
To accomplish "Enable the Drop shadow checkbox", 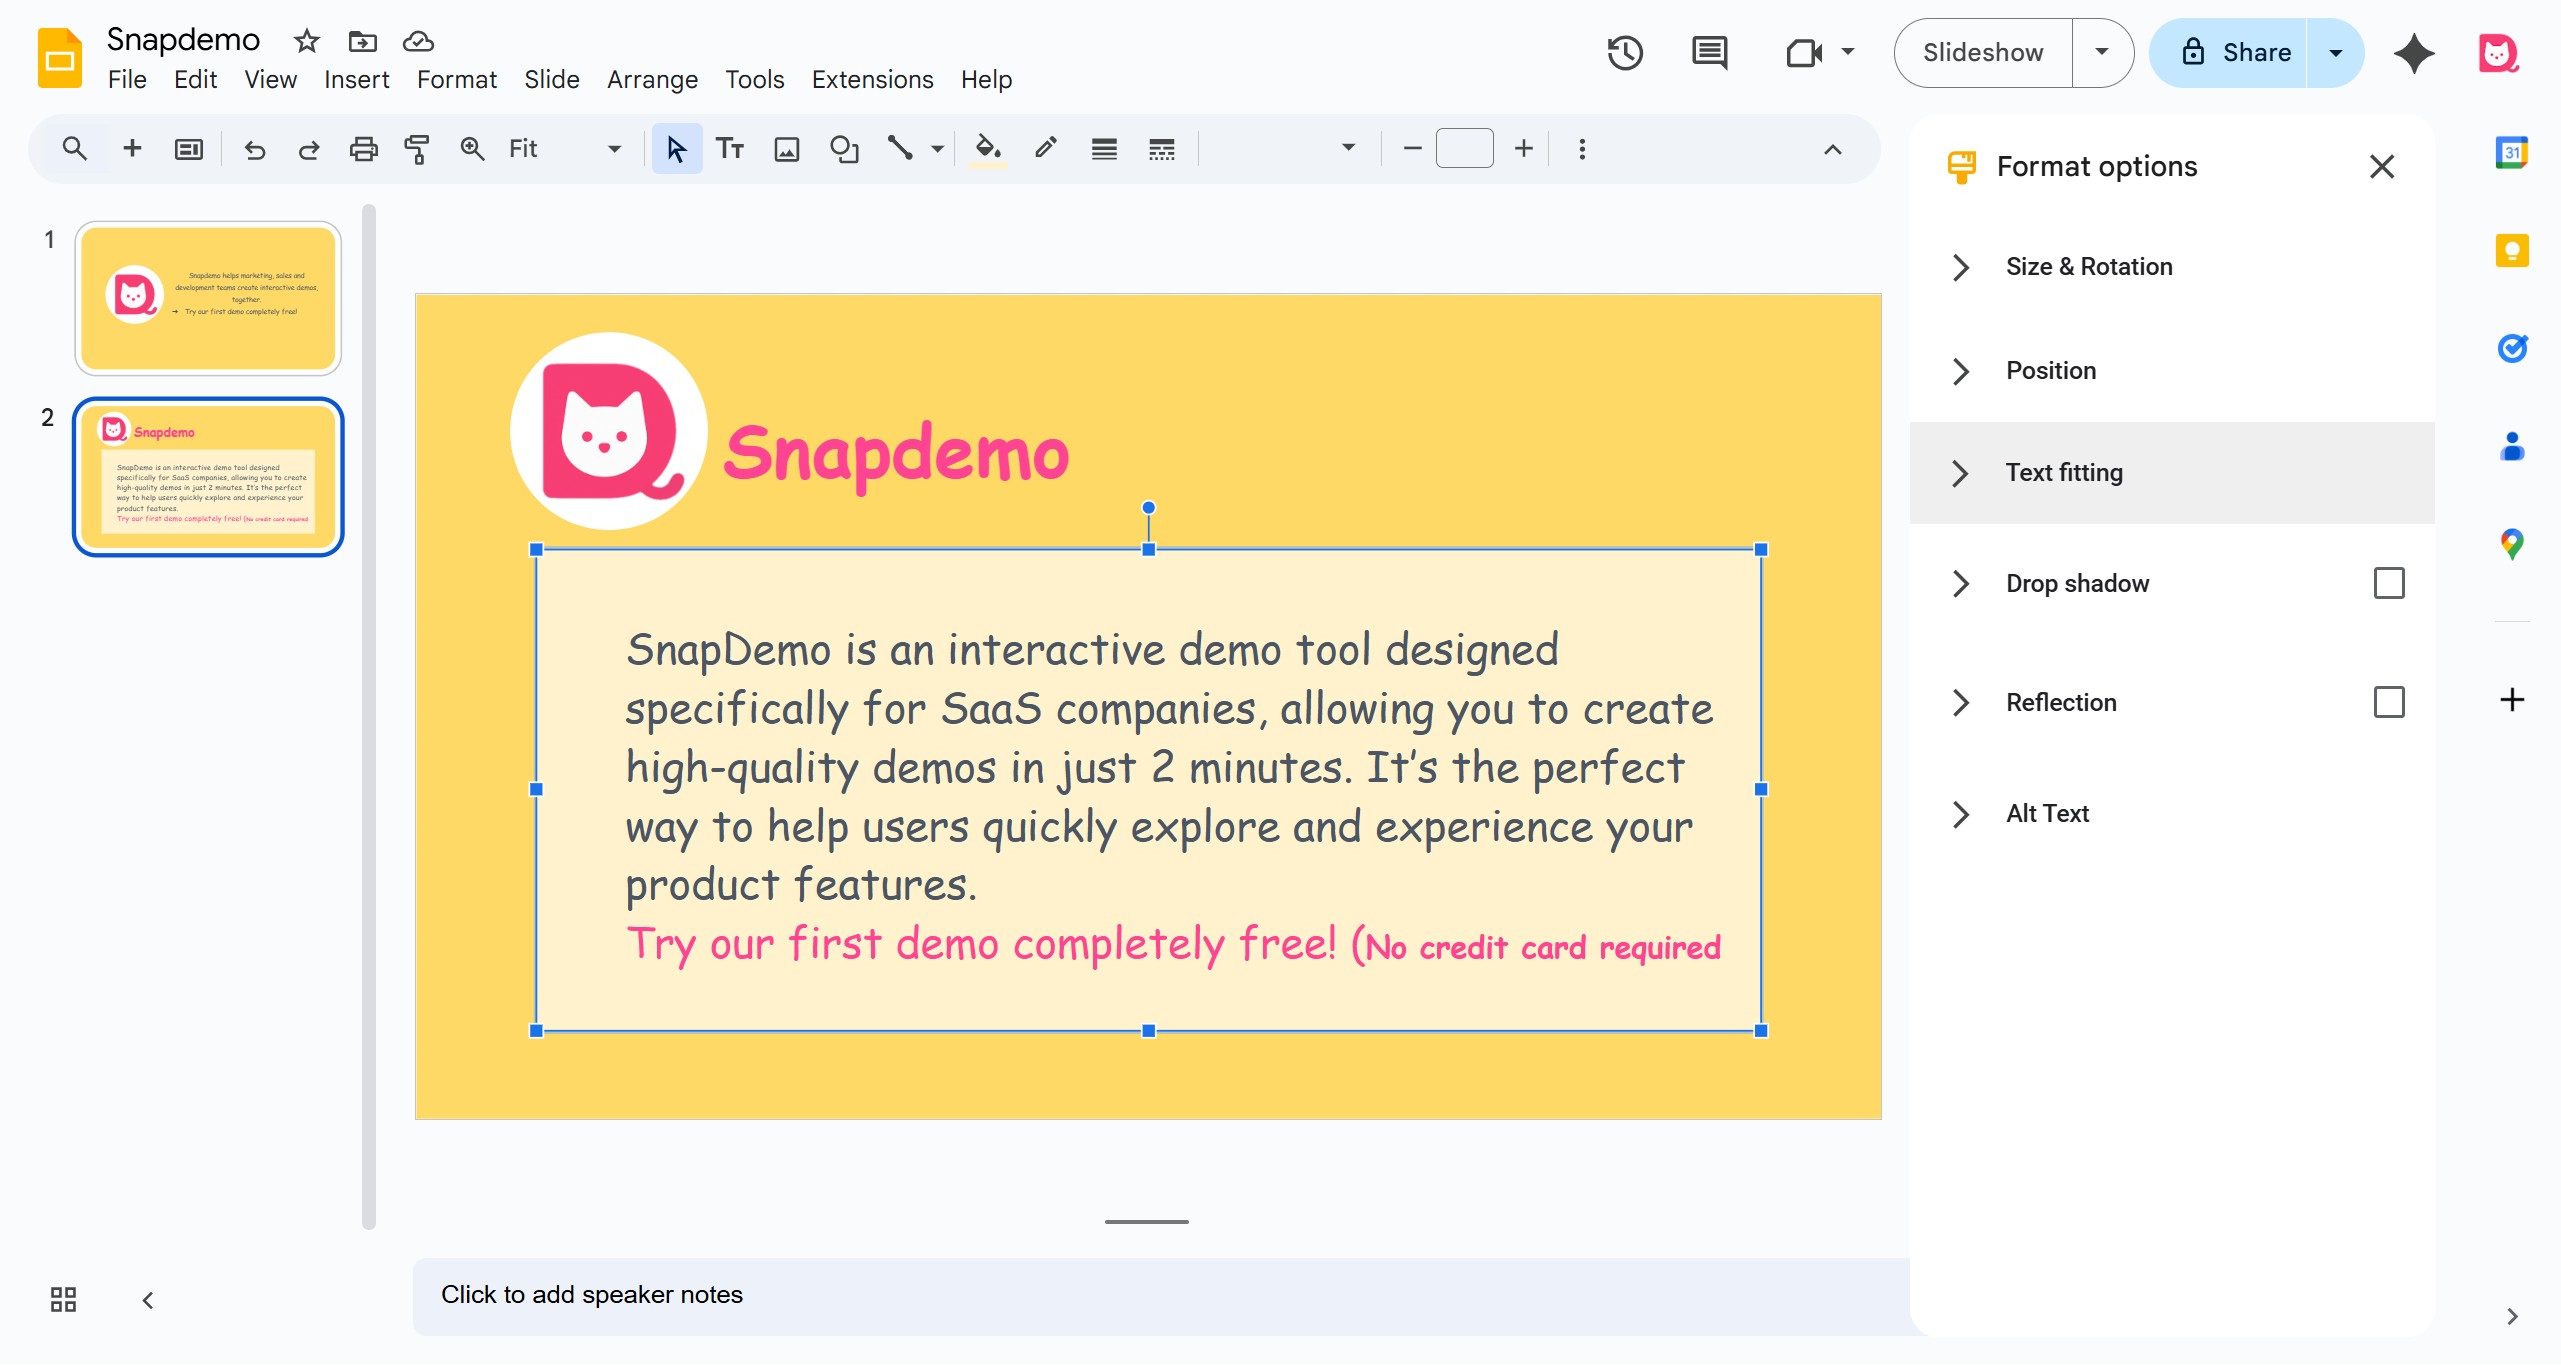I will [x=2389, y=583].
